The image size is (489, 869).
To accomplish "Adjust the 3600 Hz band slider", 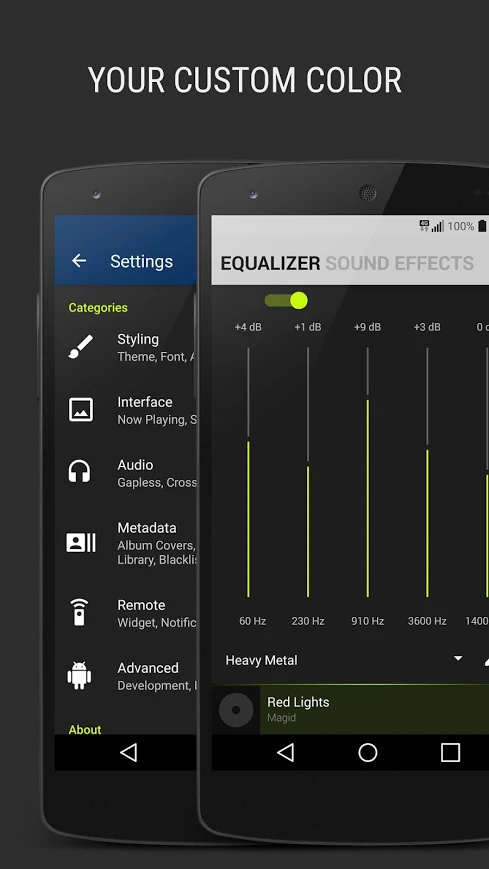I will 427,472.
